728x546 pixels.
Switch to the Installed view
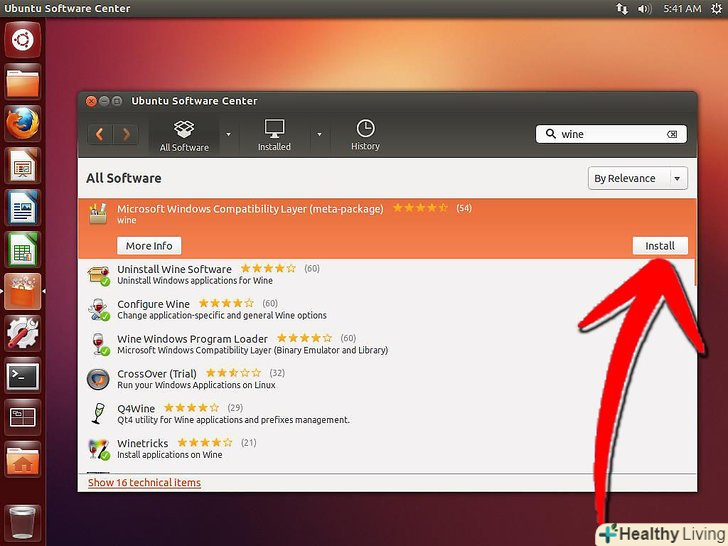[x=274, y=135]
